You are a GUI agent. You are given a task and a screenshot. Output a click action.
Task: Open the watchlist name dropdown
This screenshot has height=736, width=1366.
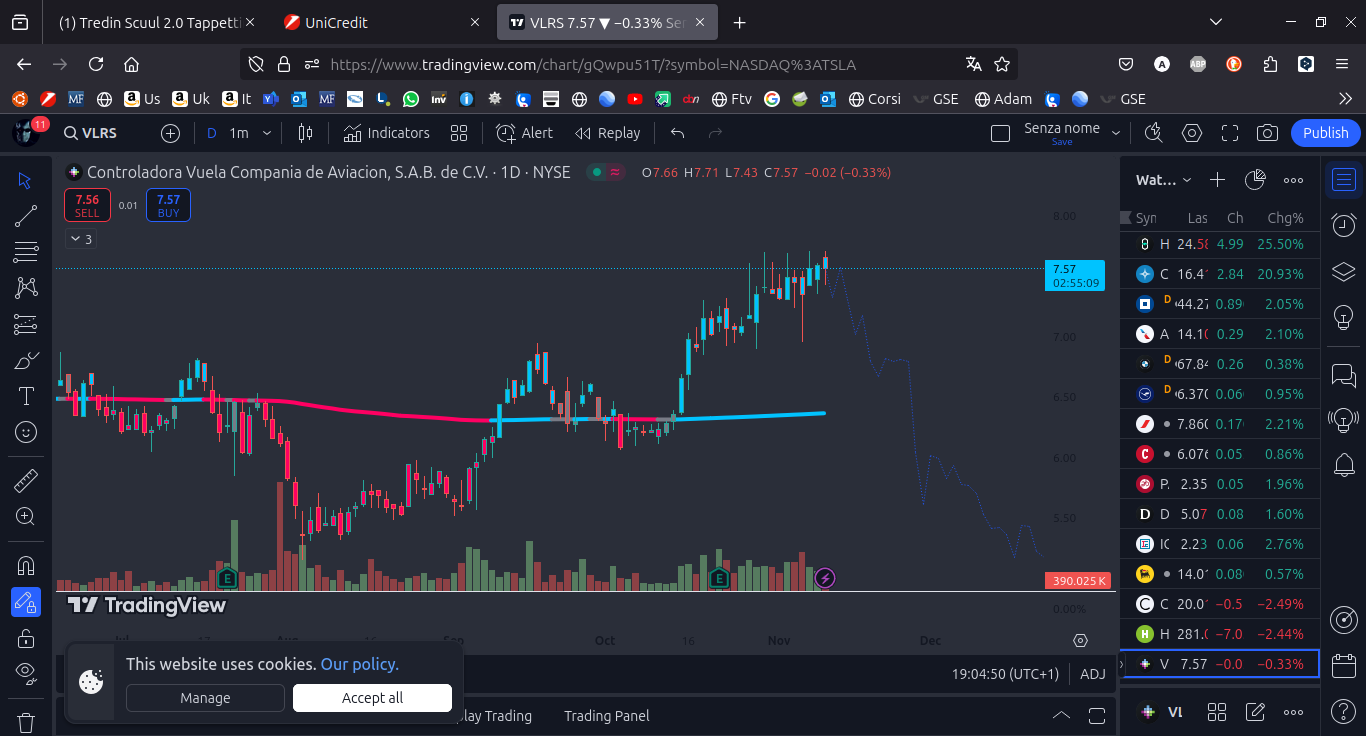1164,180
